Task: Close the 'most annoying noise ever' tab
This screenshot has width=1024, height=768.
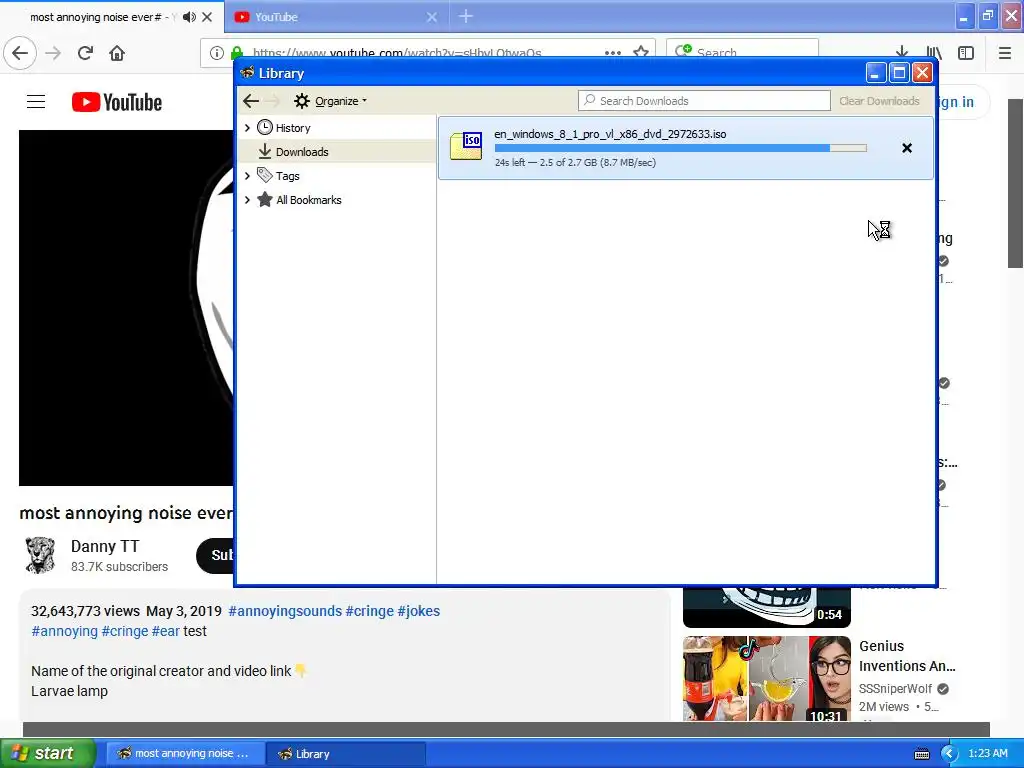Action: [x=207, y=17]
